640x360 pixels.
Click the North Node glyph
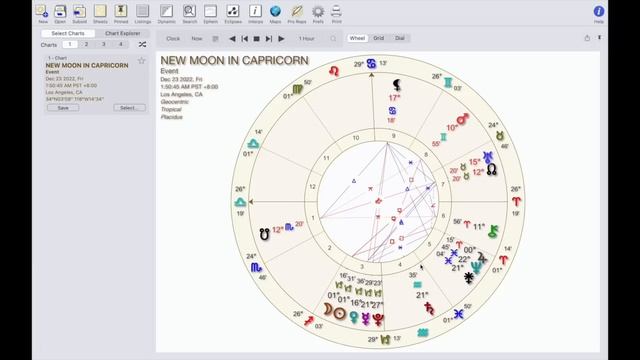(x=491, y=169)
